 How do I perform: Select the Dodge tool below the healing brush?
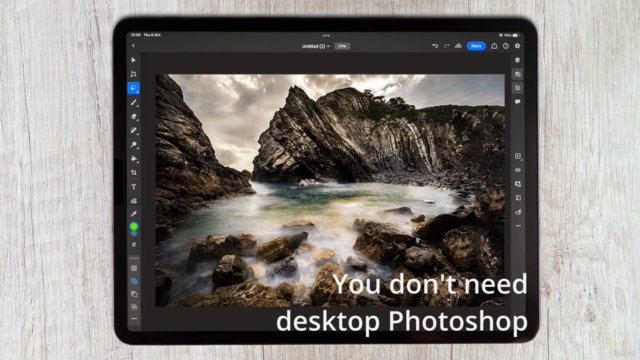(133, 144)
